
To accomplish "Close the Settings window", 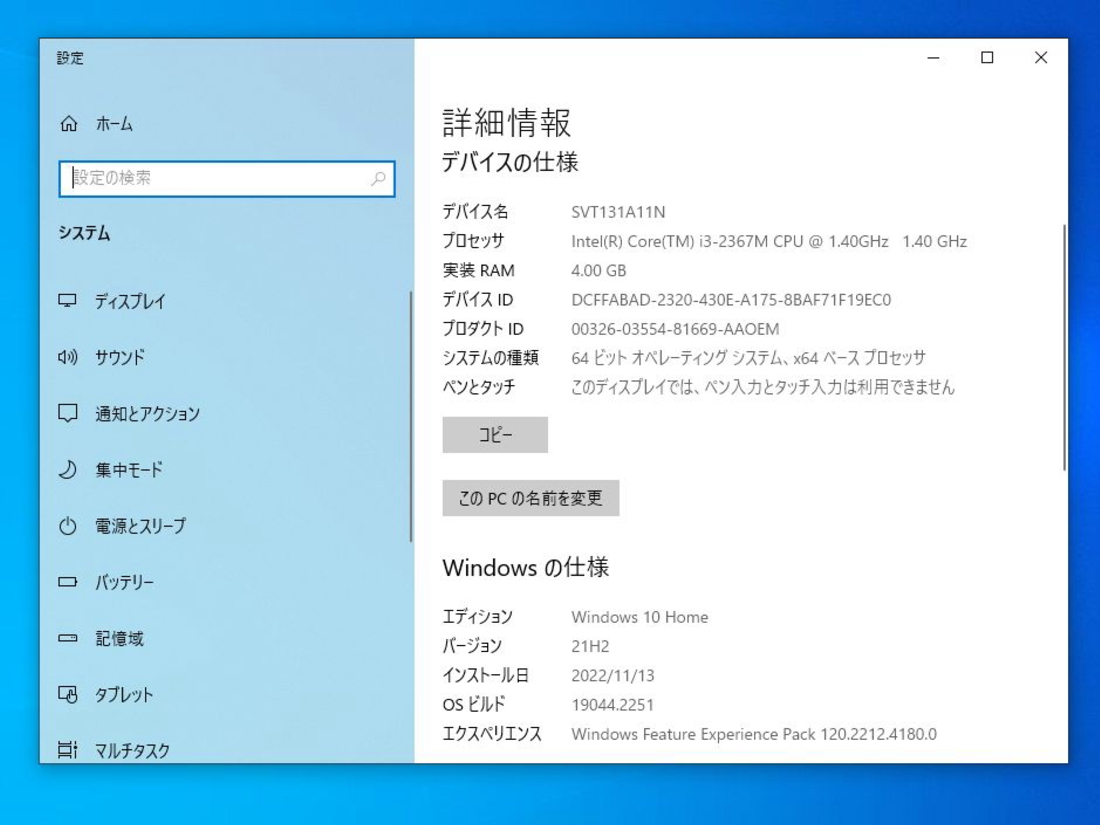I will (x=1041, y=58).
